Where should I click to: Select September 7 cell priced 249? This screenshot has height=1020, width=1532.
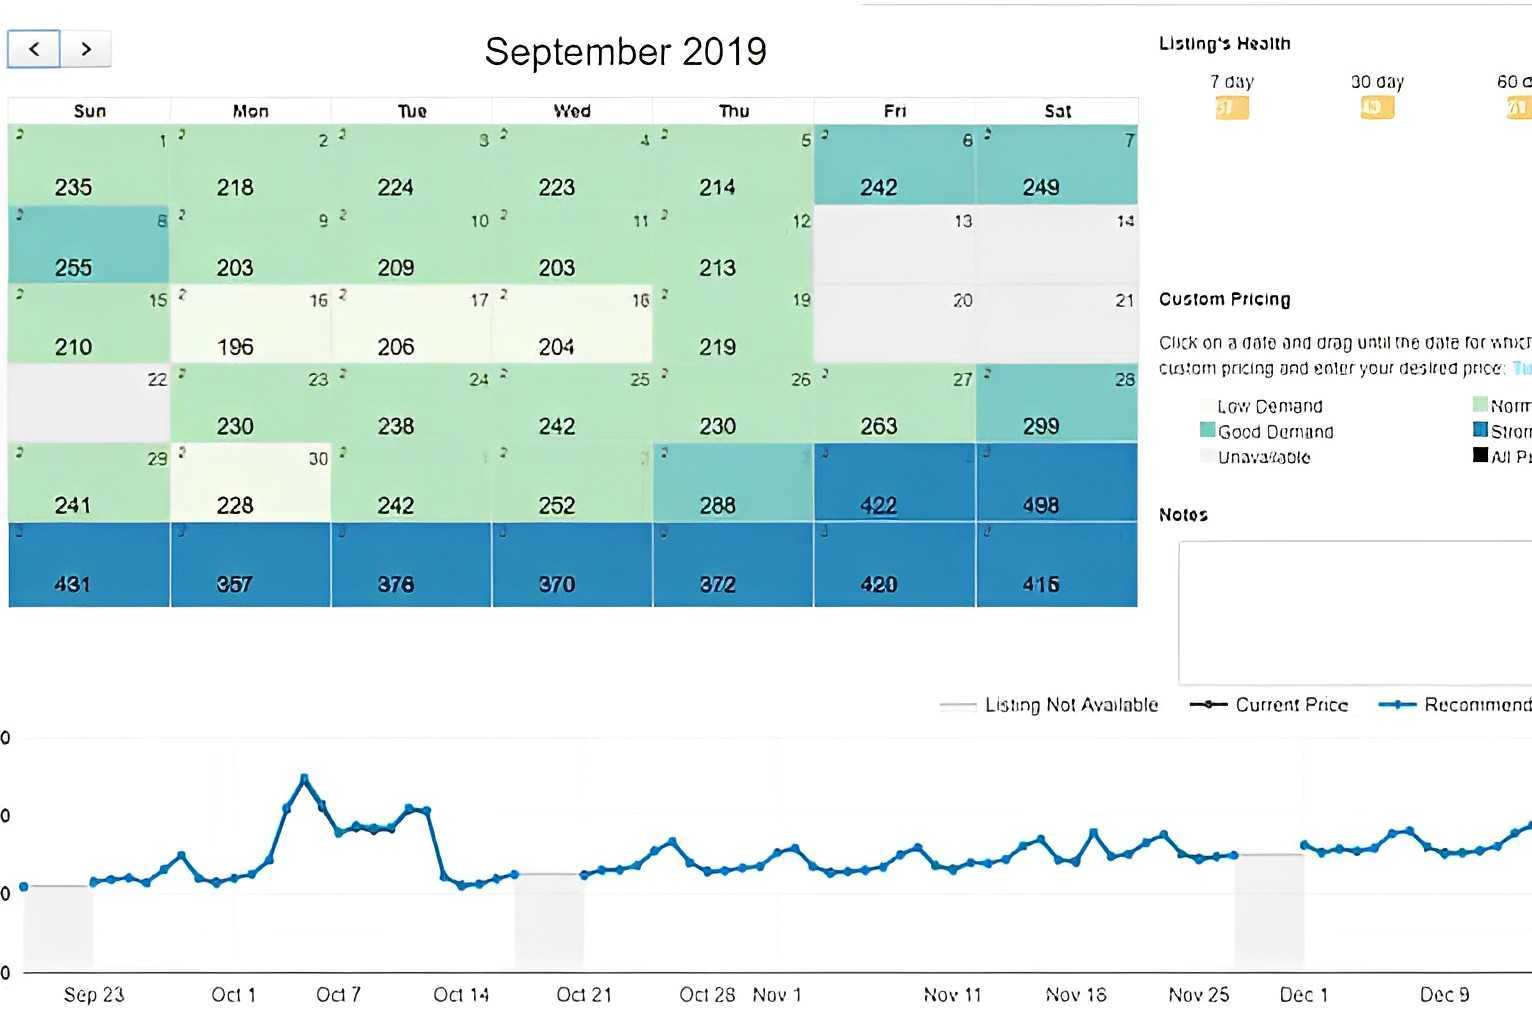coord(1057,165)
